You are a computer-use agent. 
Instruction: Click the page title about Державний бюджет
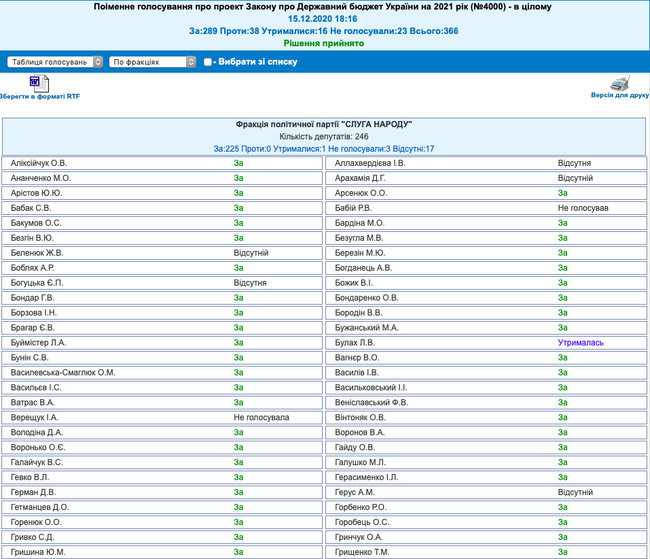tap(323, 7)
